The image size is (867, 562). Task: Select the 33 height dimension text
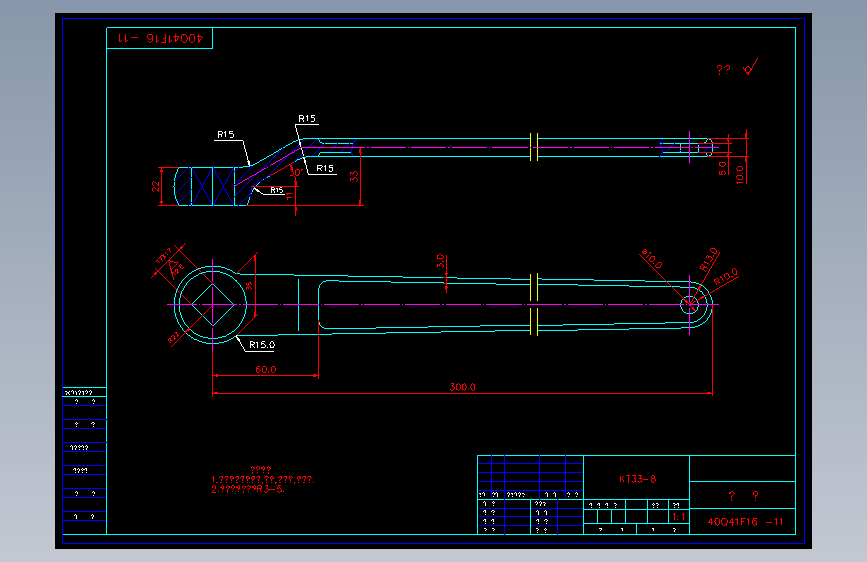[354, 176]
